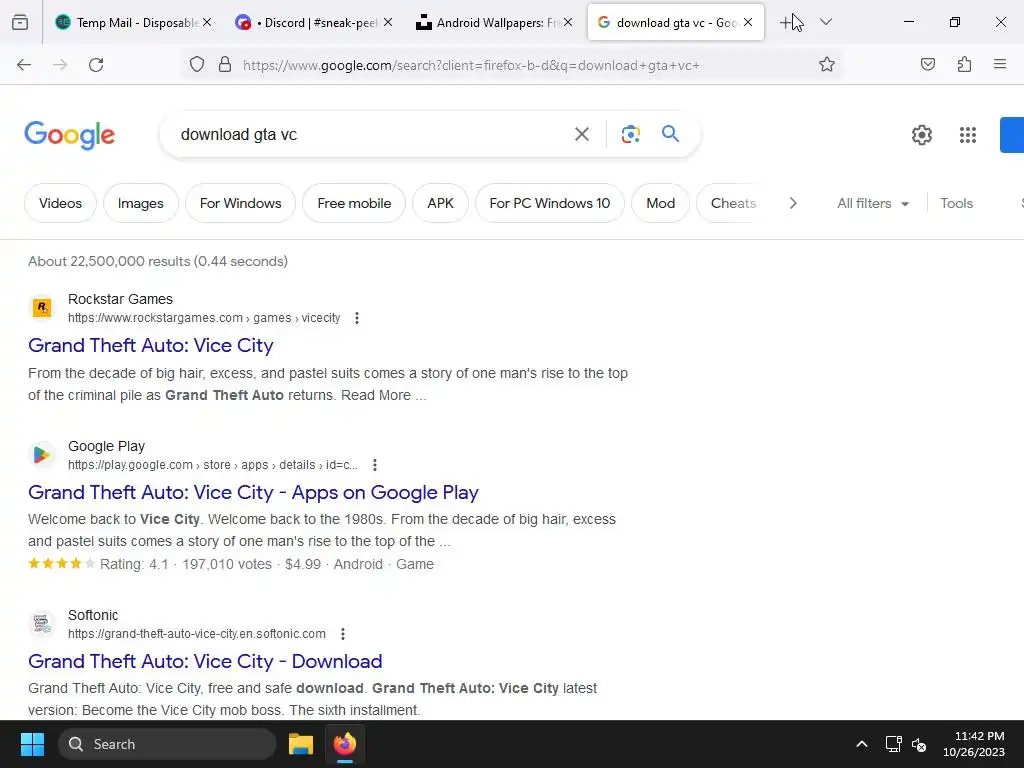Screen dimensions: 1024x768
Task: Filter results by Images
Action: (x=140, y=203)
